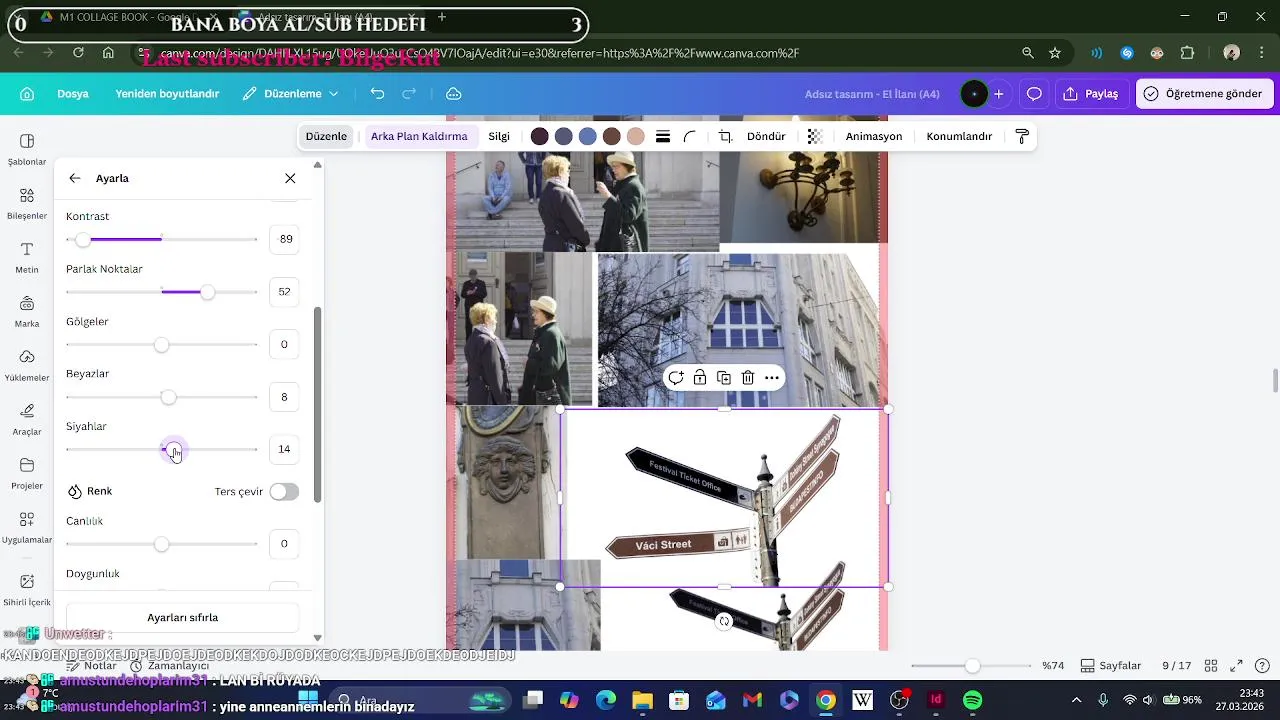Open the Konumlandır option

pyautogui.click(x=959, y=137)
